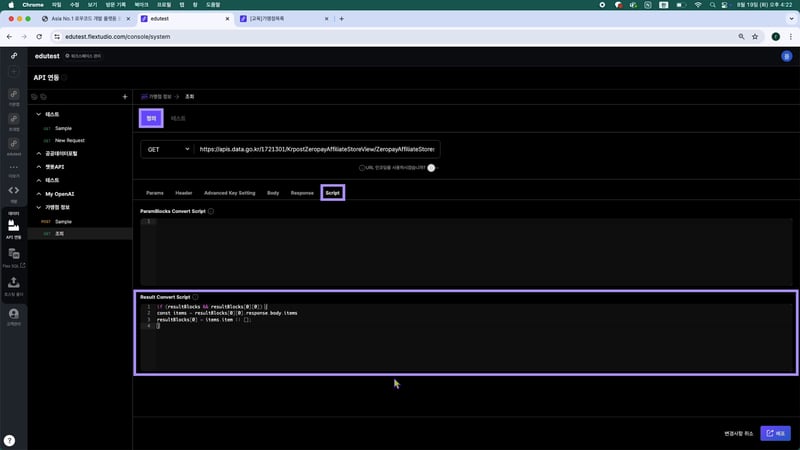Switch to the Advanced Key Setting tab
The height and width of the screenshot is (450, 800).
[x=229, y=192]
